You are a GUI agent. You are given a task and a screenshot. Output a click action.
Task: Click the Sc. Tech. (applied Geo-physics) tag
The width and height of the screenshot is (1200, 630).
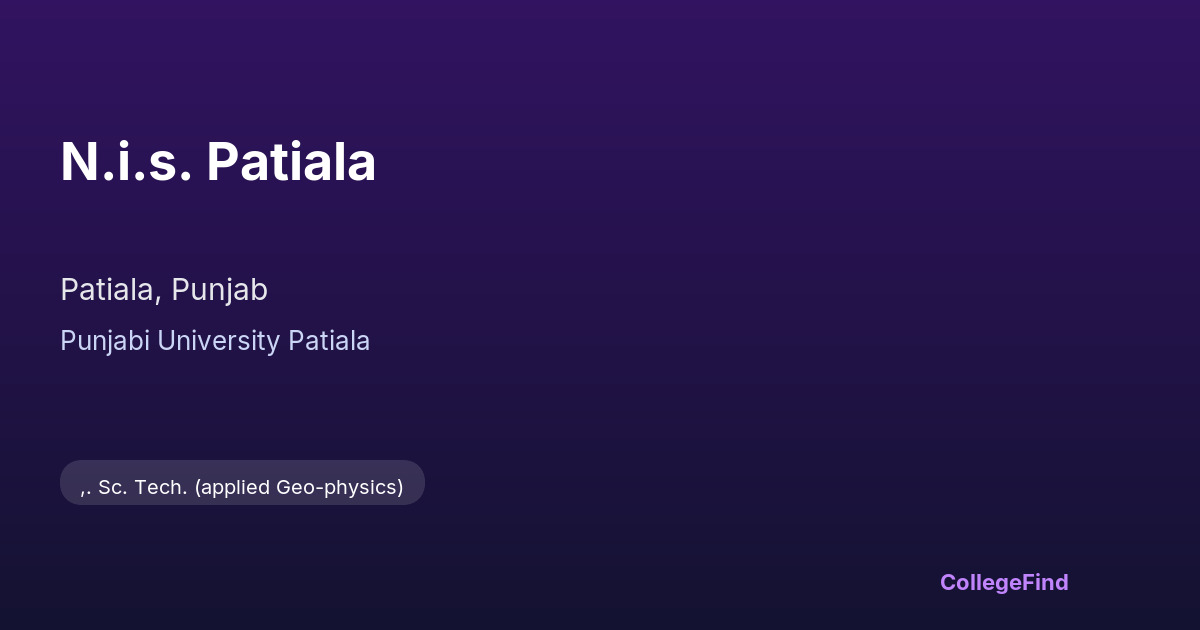point(242,487)
